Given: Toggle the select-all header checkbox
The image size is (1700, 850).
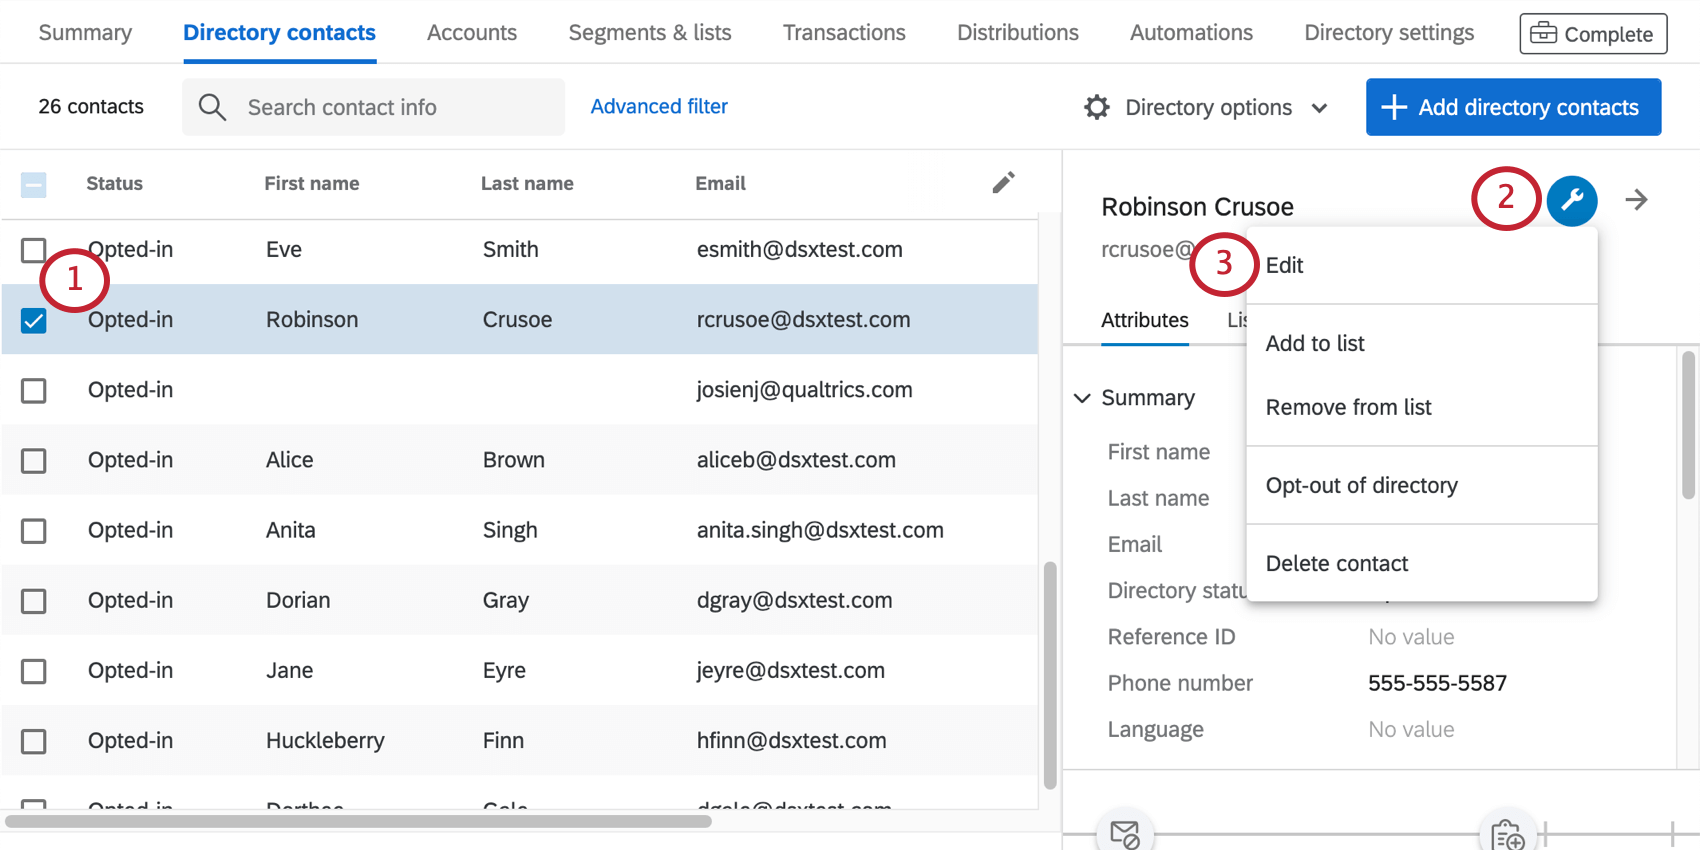Looking at the screenshot, I should (33, 184).
